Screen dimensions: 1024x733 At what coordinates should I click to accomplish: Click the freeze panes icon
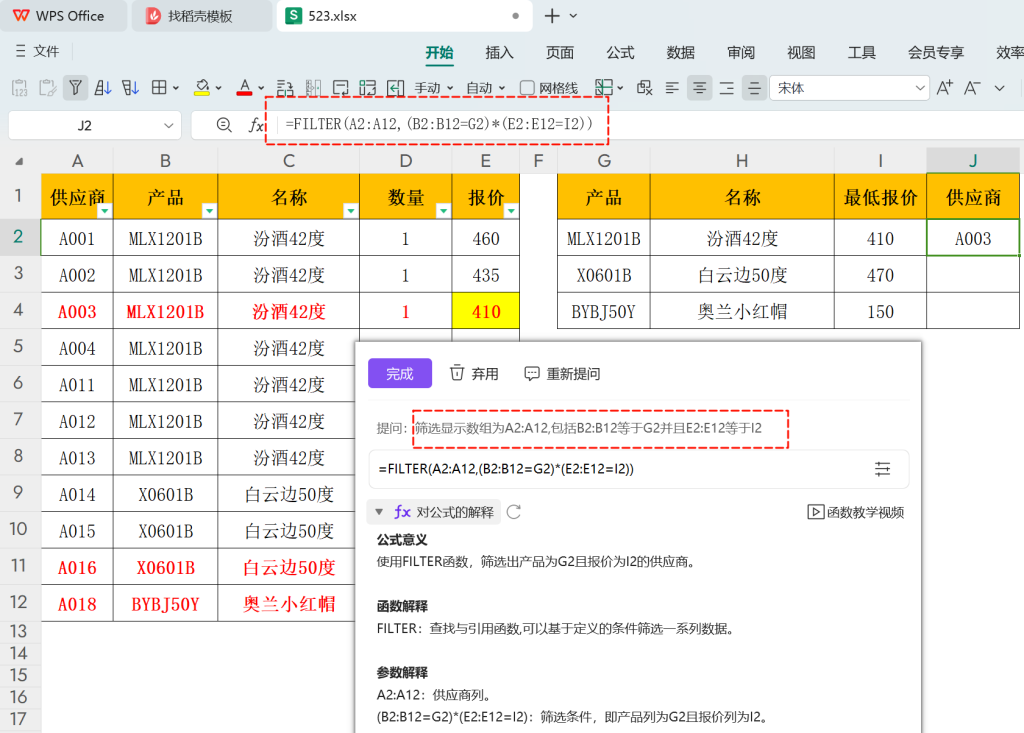point(604,88)
